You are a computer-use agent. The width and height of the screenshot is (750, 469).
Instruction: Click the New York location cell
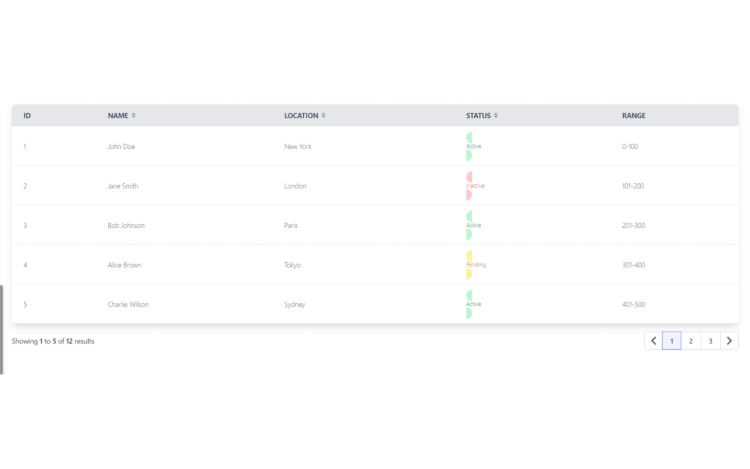tap(298, 146)
